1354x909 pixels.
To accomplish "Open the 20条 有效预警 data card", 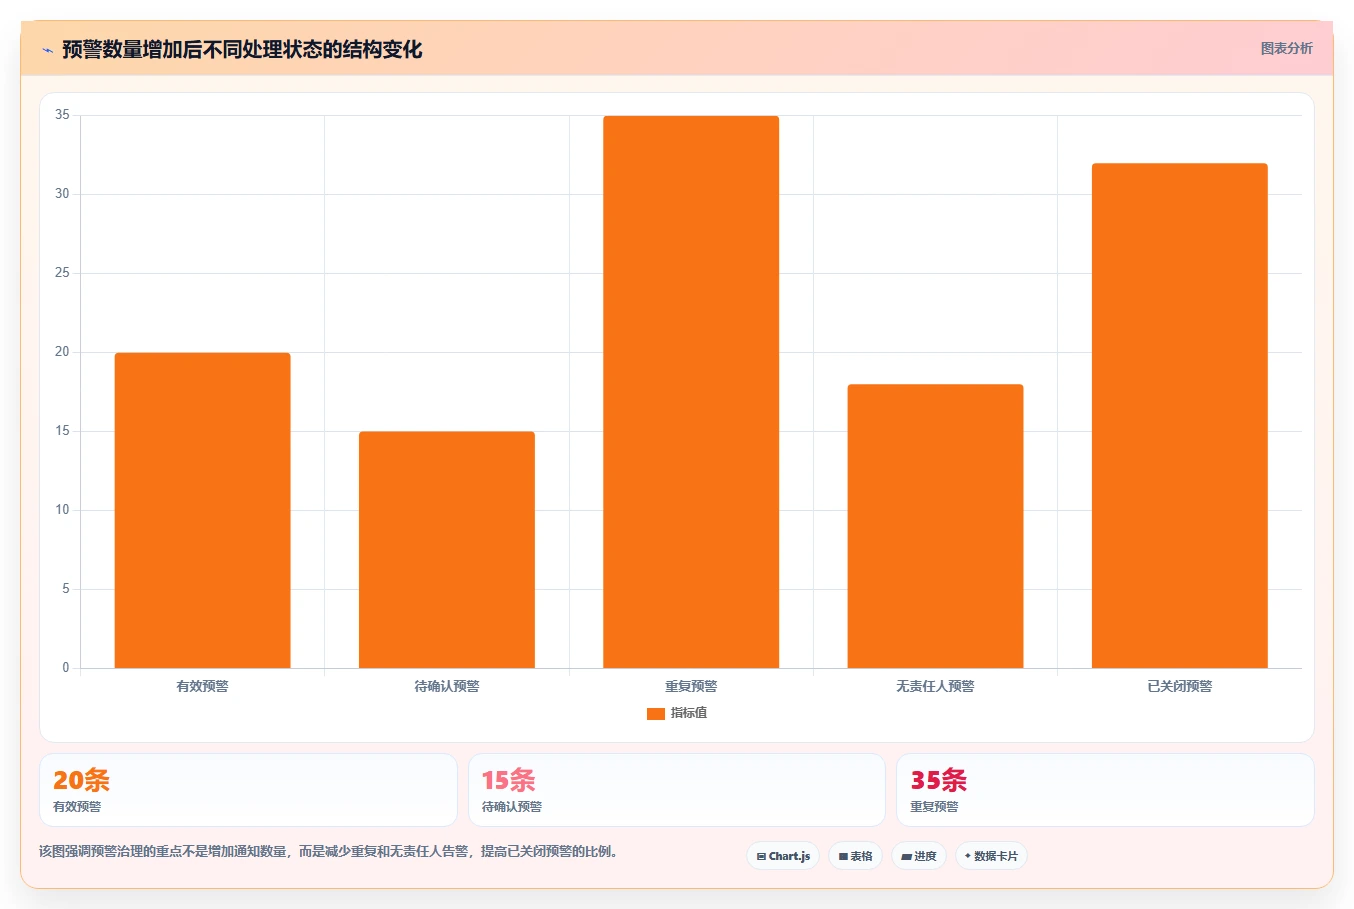I will click(x=248, y=790).
